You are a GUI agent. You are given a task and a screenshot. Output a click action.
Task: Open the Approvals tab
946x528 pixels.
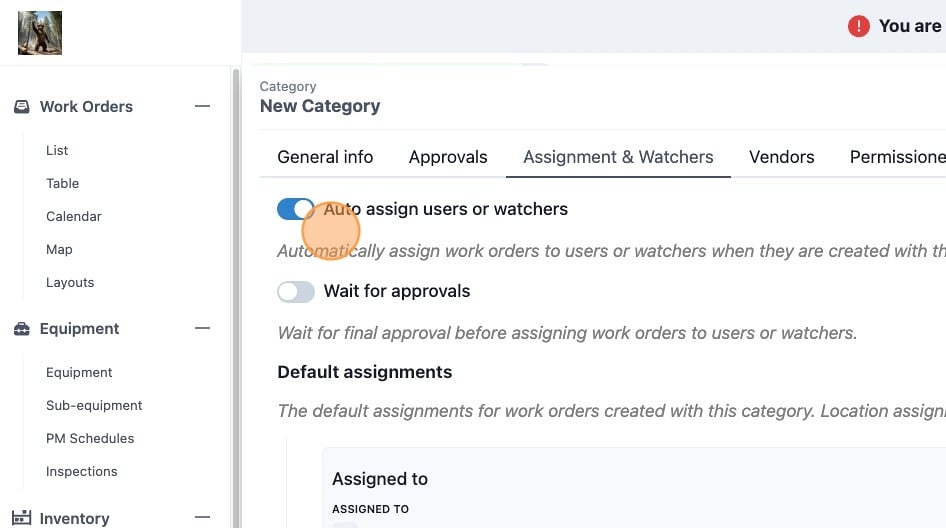448,157
